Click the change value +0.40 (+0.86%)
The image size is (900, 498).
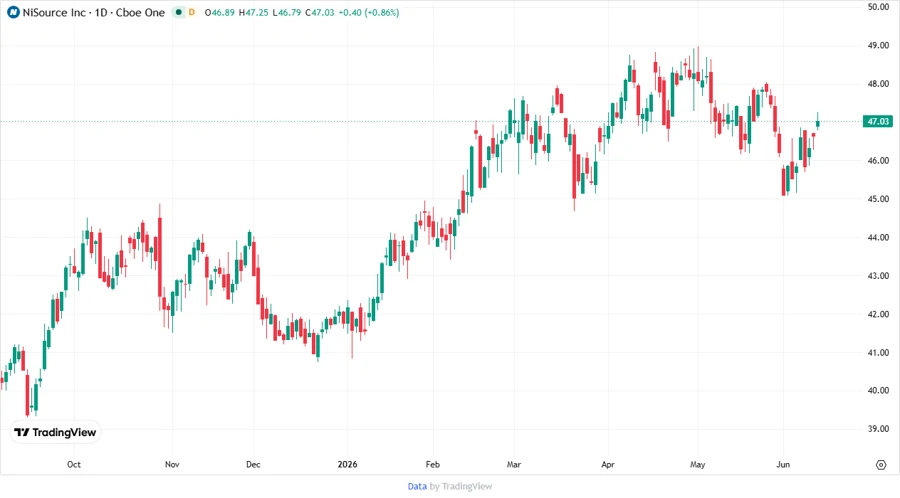tap(368, 13)
